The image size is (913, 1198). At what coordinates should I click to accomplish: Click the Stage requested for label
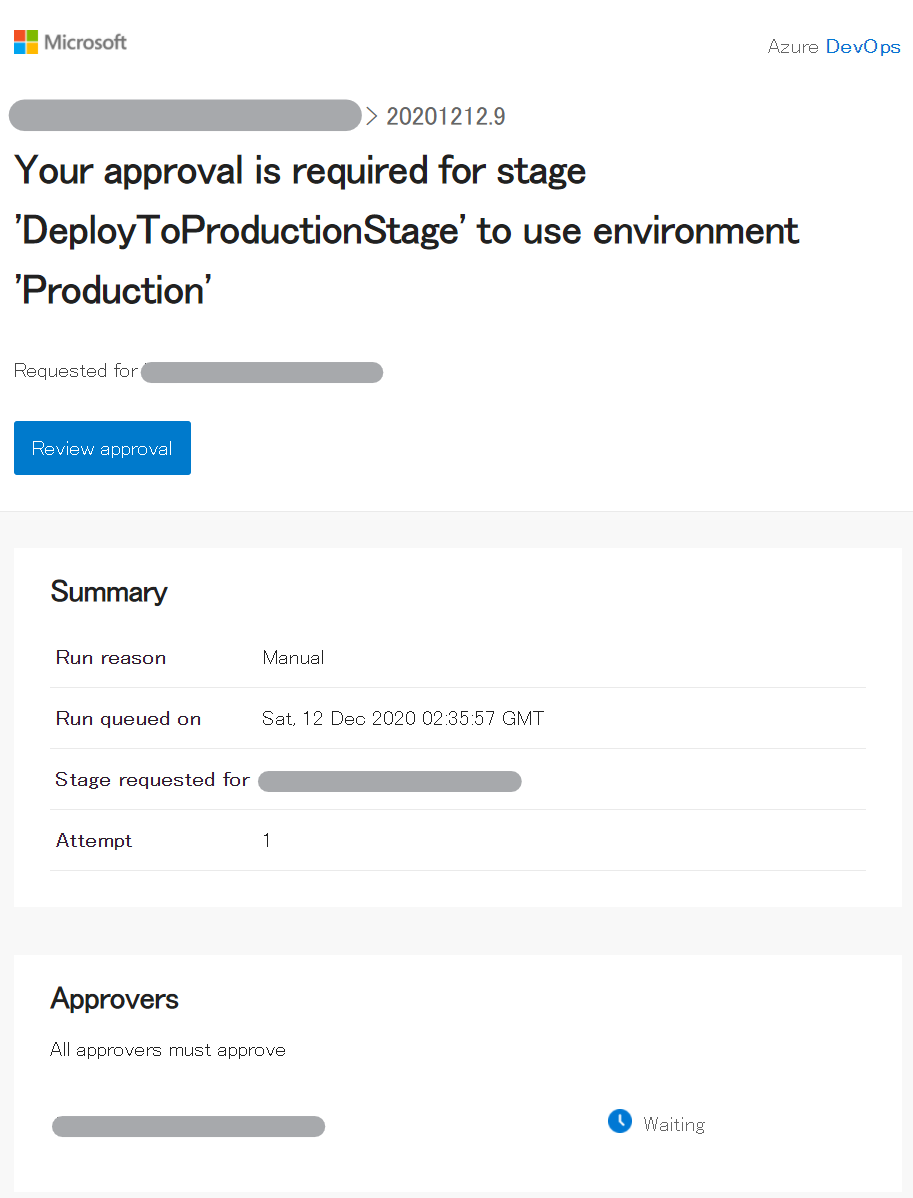point(152,780)
